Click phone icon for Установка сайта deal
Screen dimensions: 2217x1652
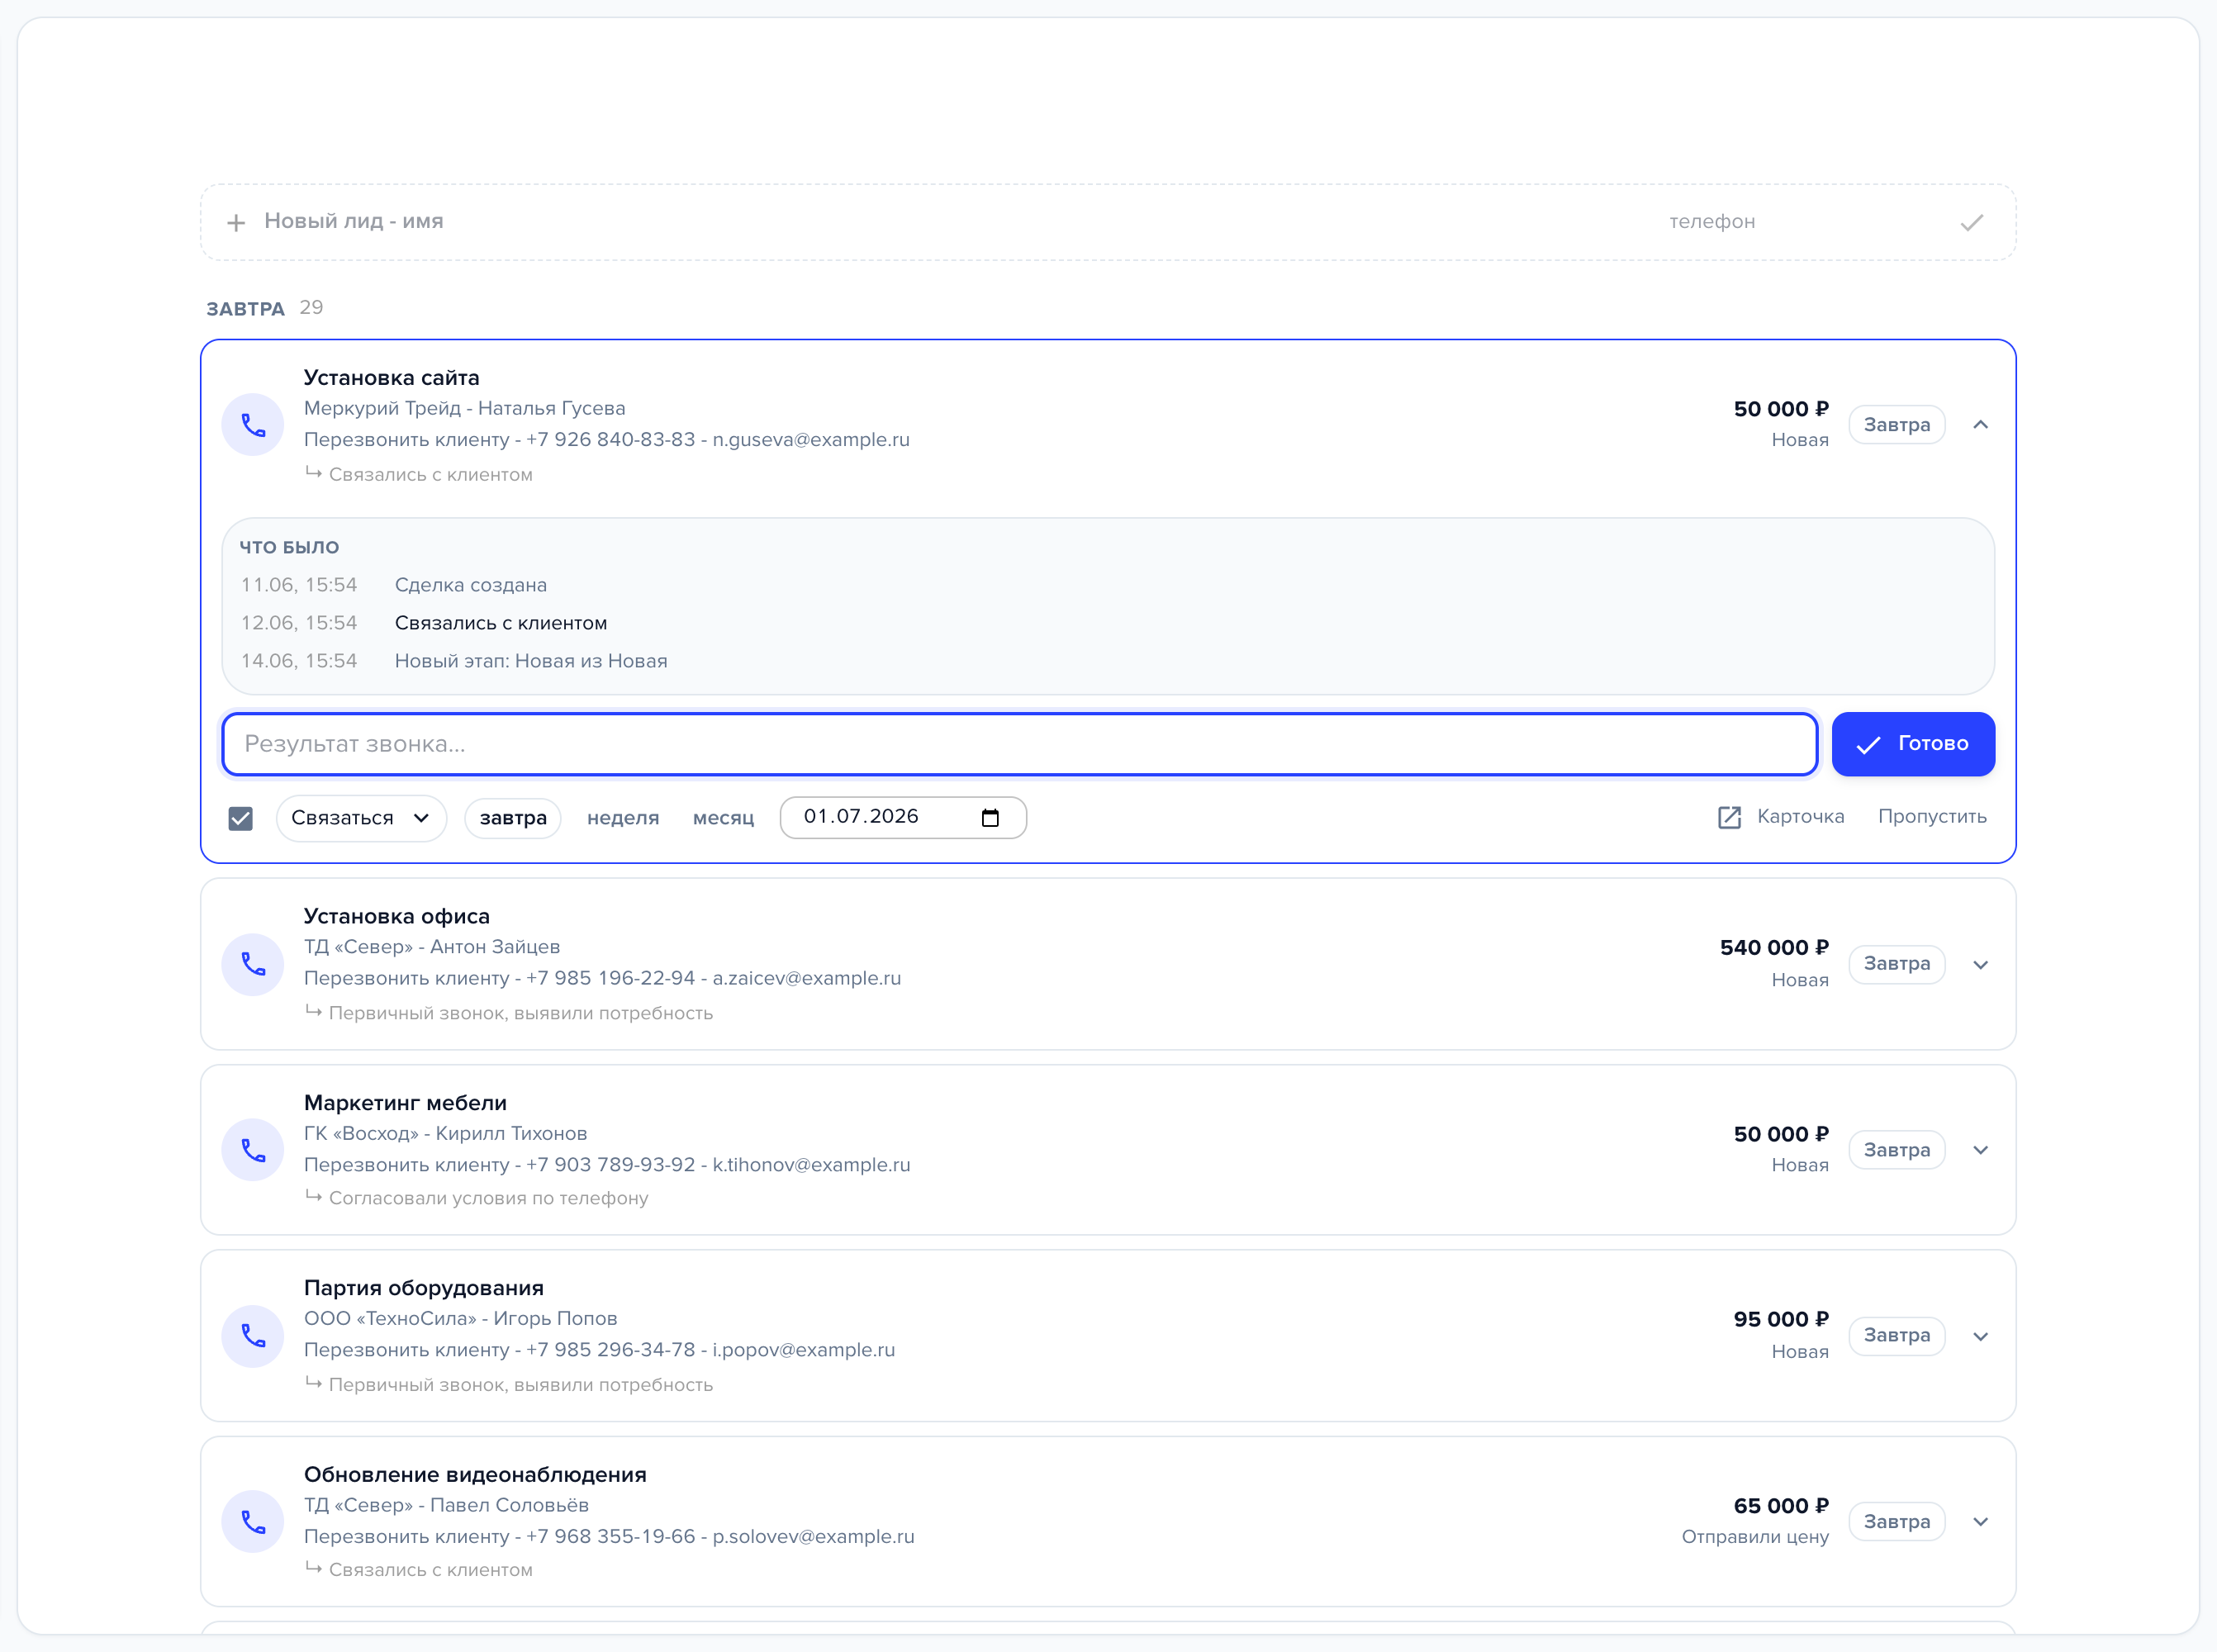coord(253,425)
